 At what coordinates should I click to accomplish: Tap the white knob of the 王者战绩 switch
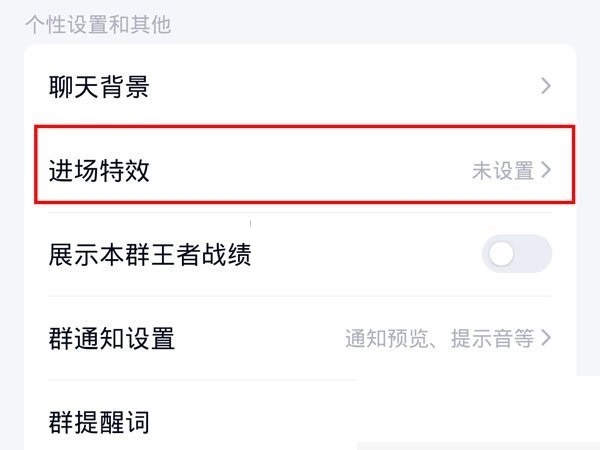click(502, 254)
